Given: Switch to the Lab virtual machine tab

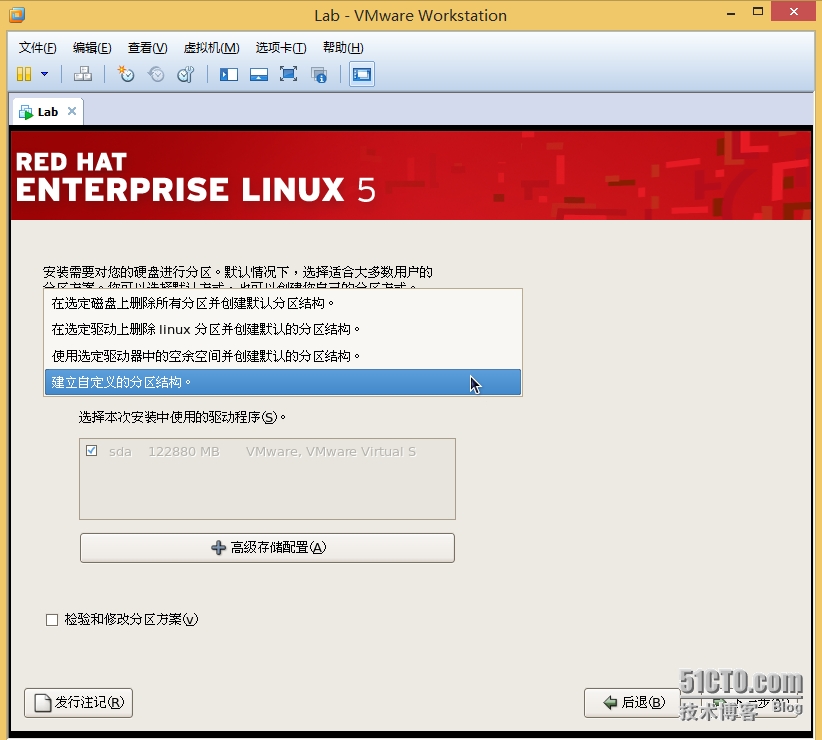Looking at the screenshot, I should (48, 112).
